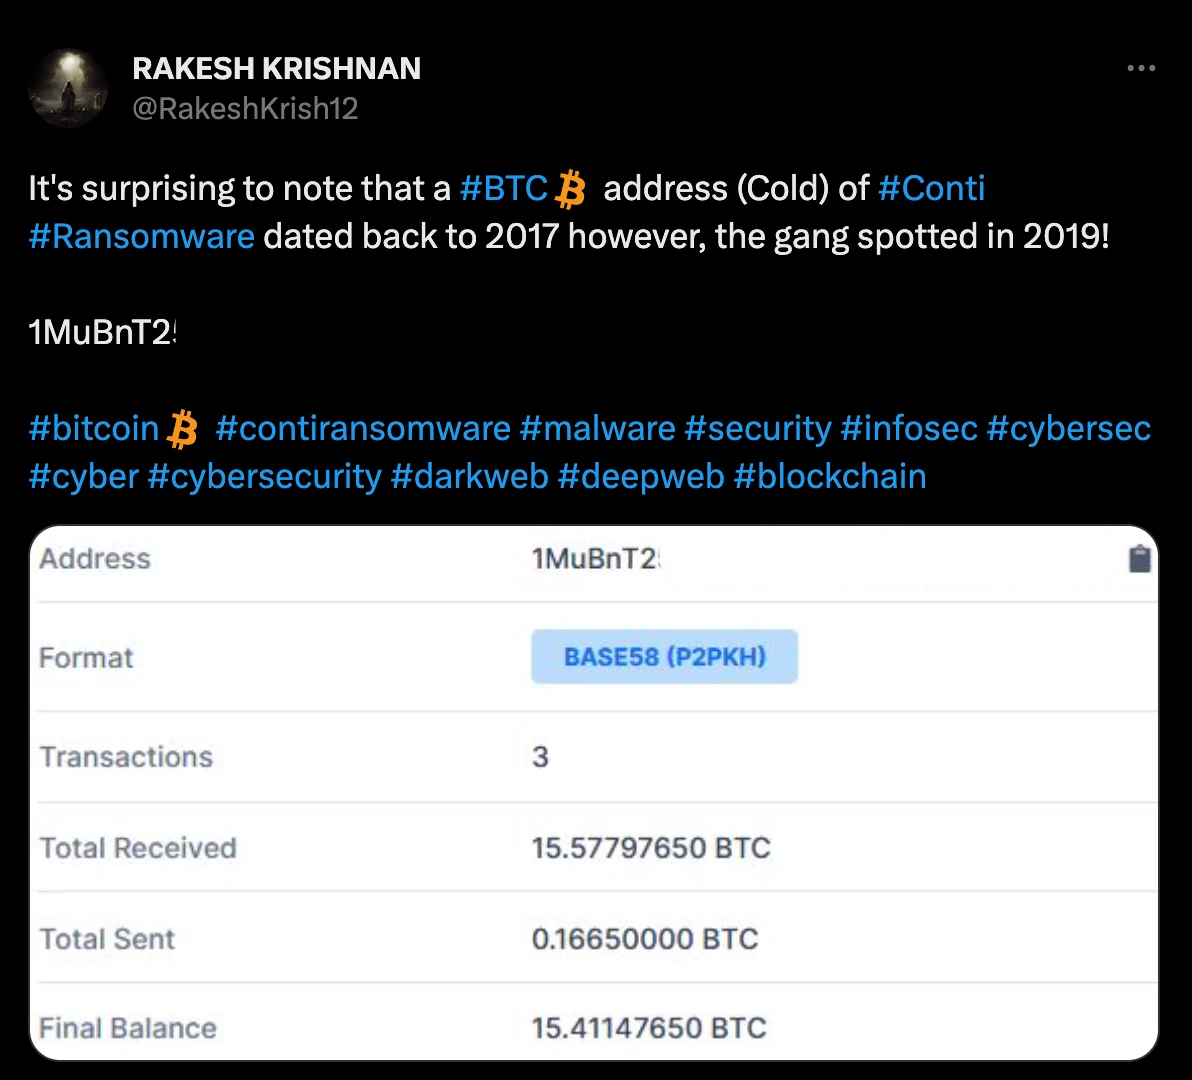Open the RAKESH KRISHNAN display name
Screen dimensions: 1192x1080
coord(277,68)
